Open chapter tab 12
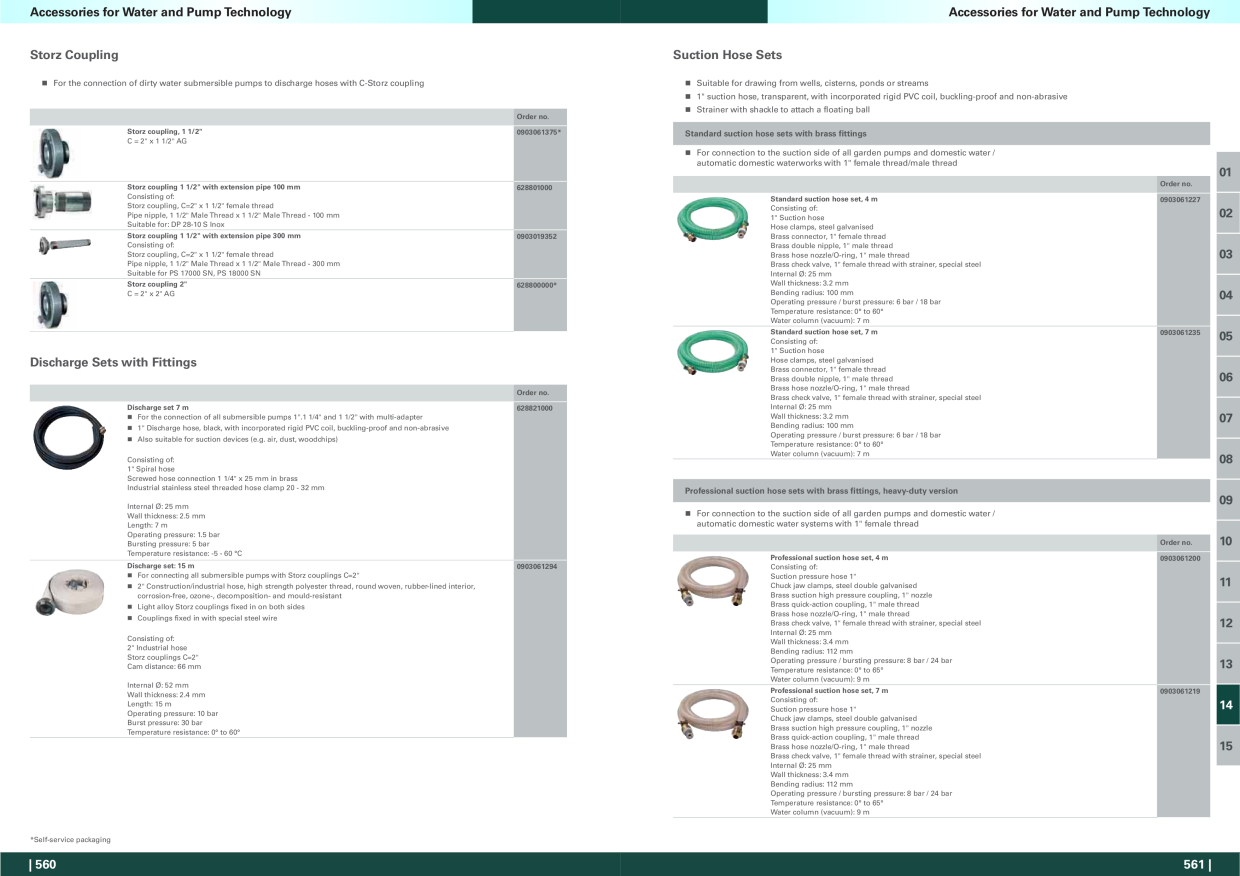This screenshot has height=876, width=1240. (x=1227, y=623)
